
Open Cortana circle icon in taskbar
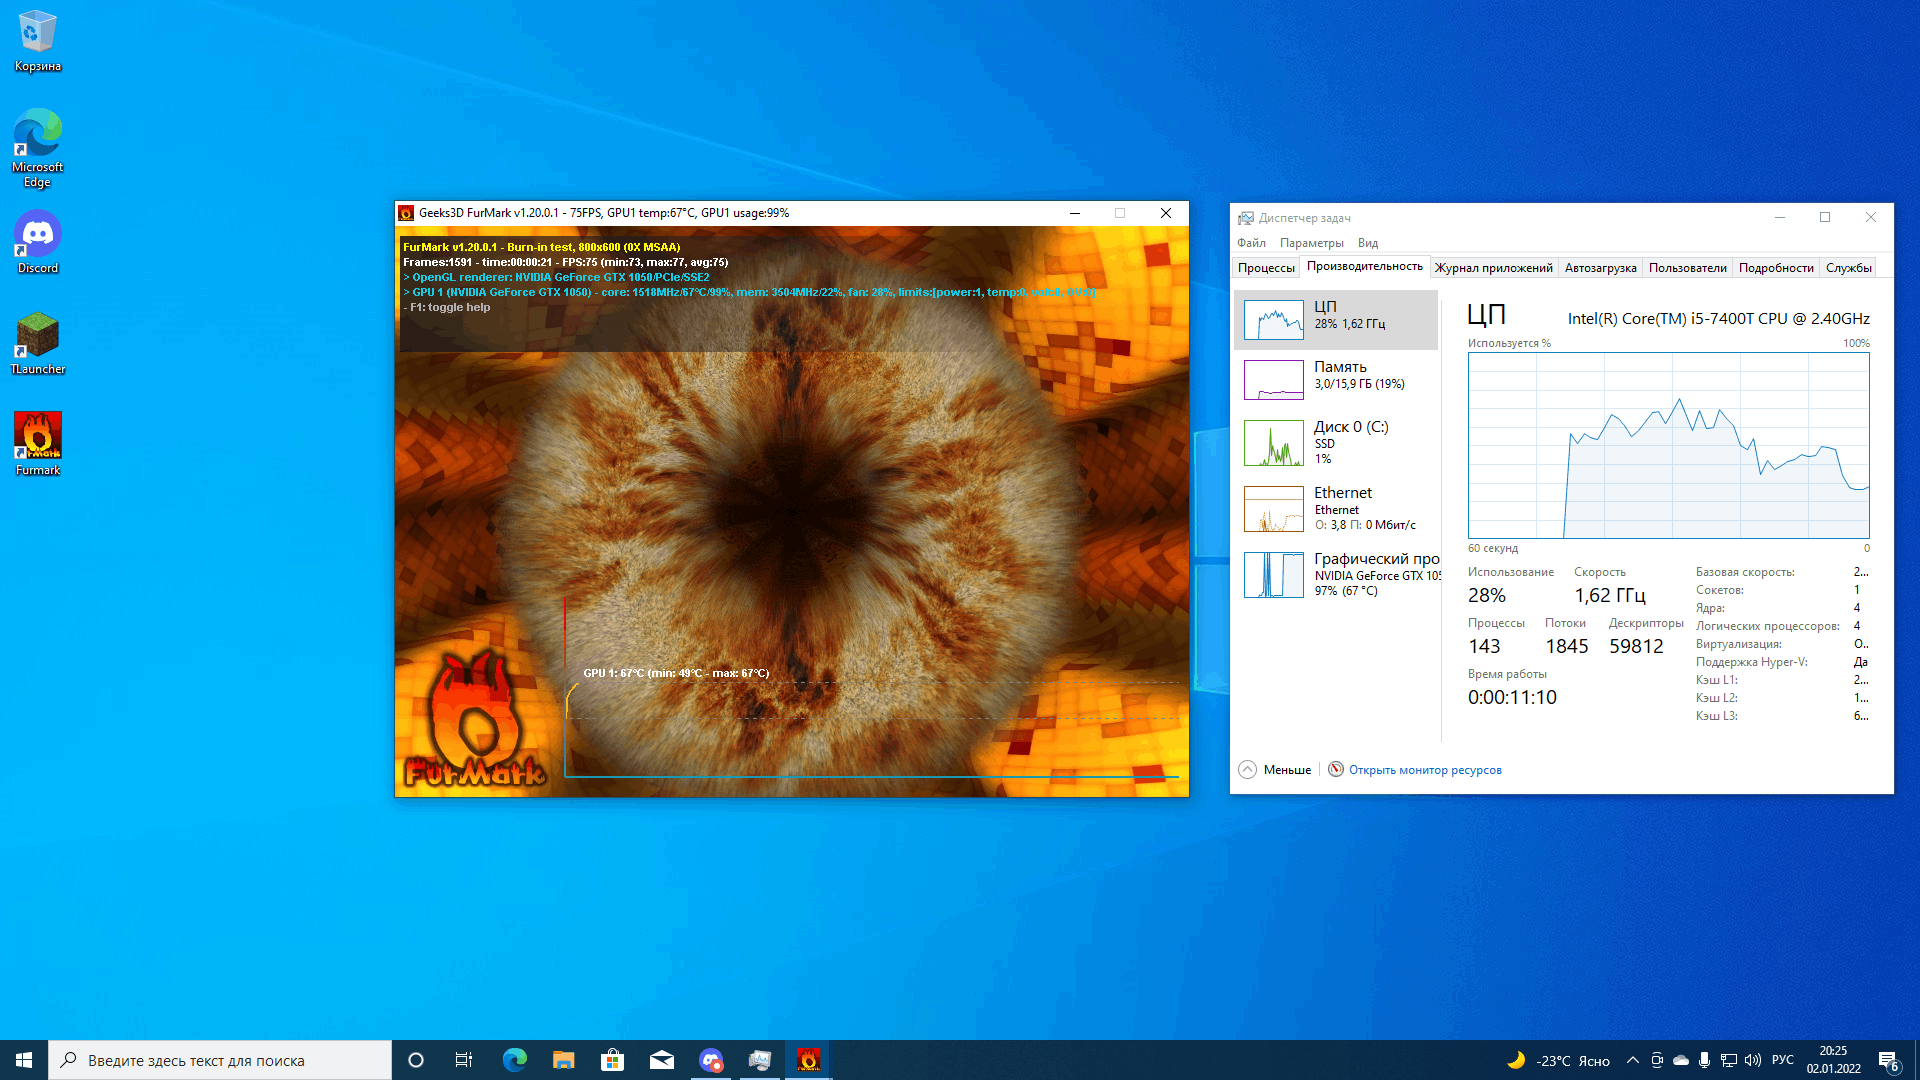(x=416, y=1060)
